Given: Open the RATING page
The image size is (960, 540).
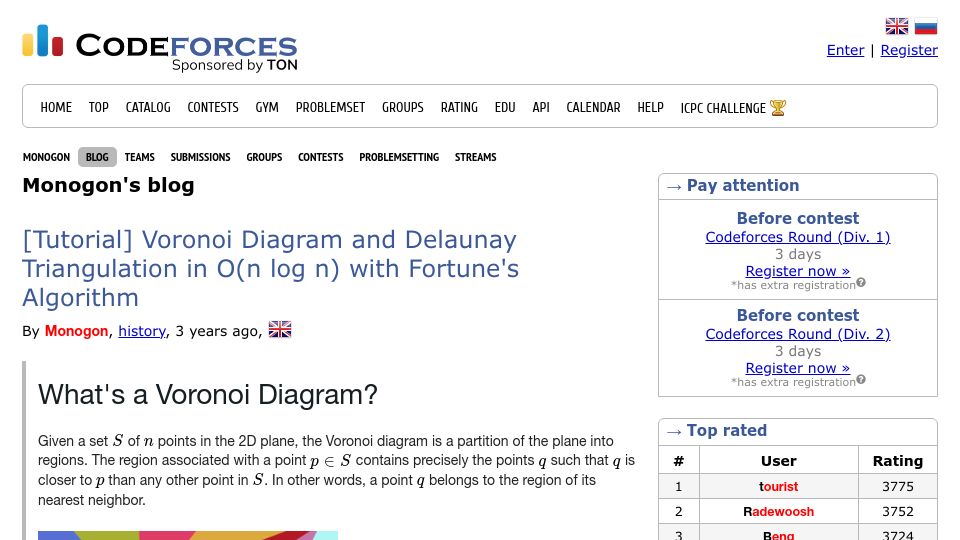Looking at the screenshot, I should pyautogui.click(x=459, y=107).
